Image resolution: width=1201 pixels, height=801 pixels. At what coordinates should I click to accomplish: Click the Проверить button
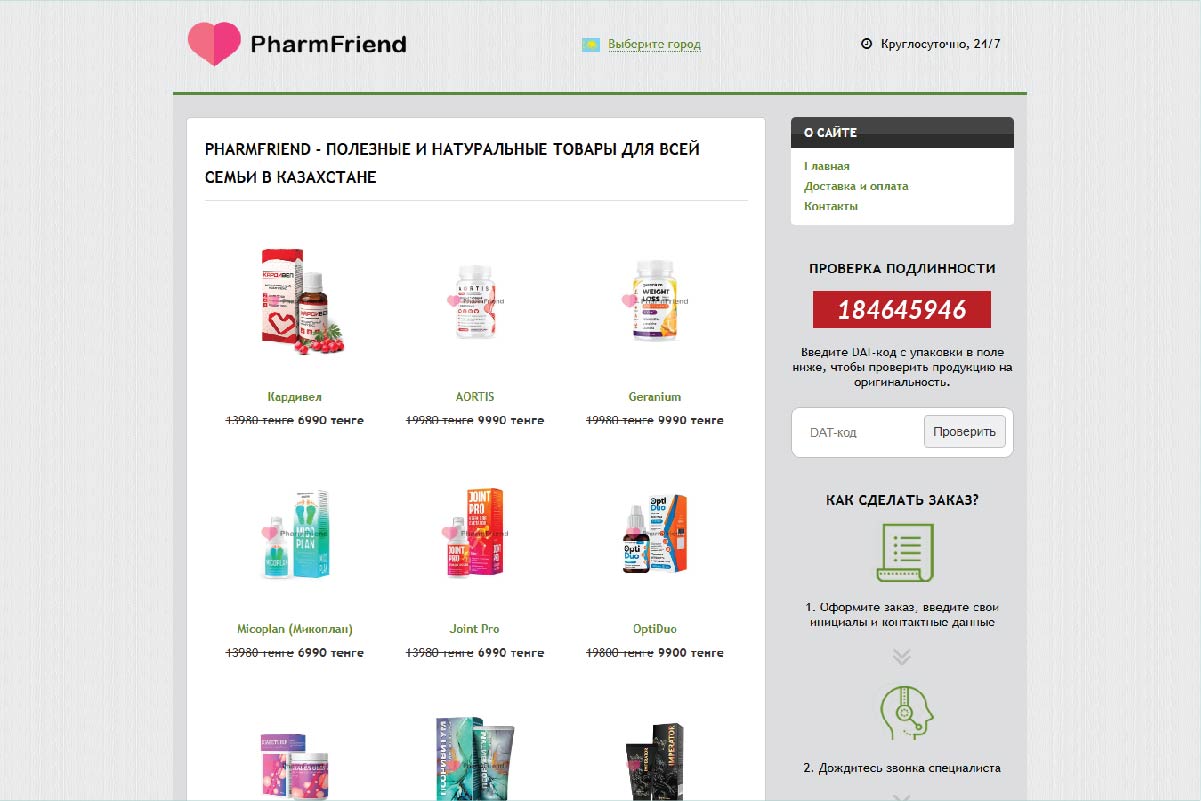964,432
